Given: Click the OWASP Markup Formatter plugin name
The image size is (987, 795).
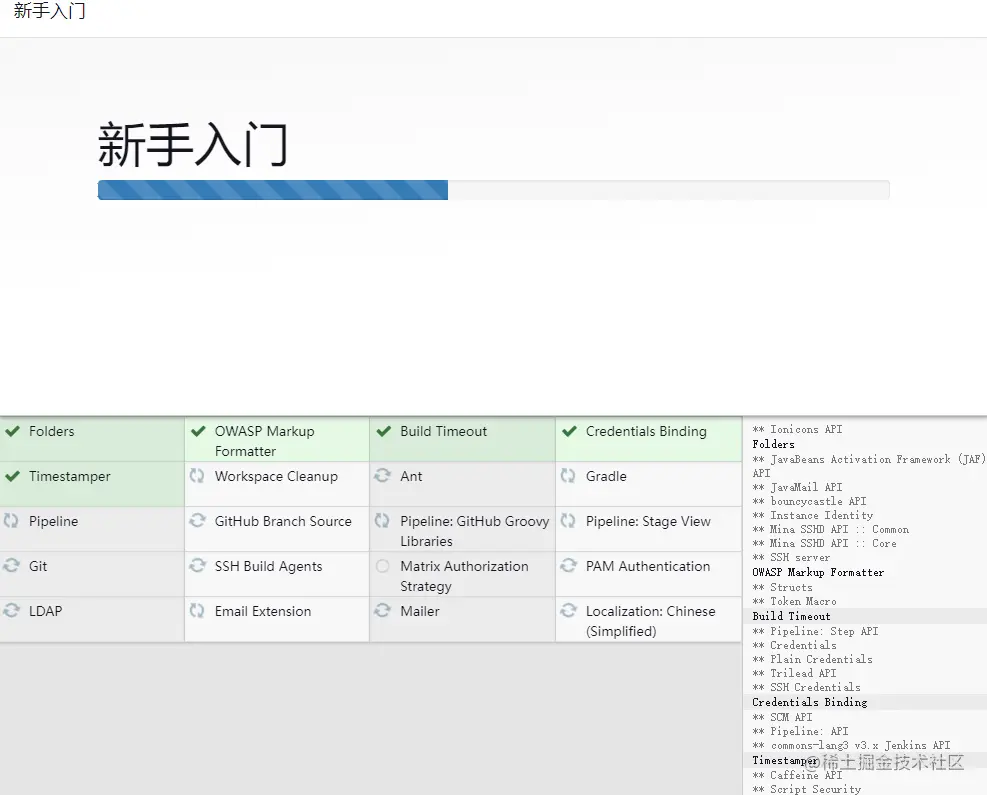Looking at the screenshot, I should 264,441.
